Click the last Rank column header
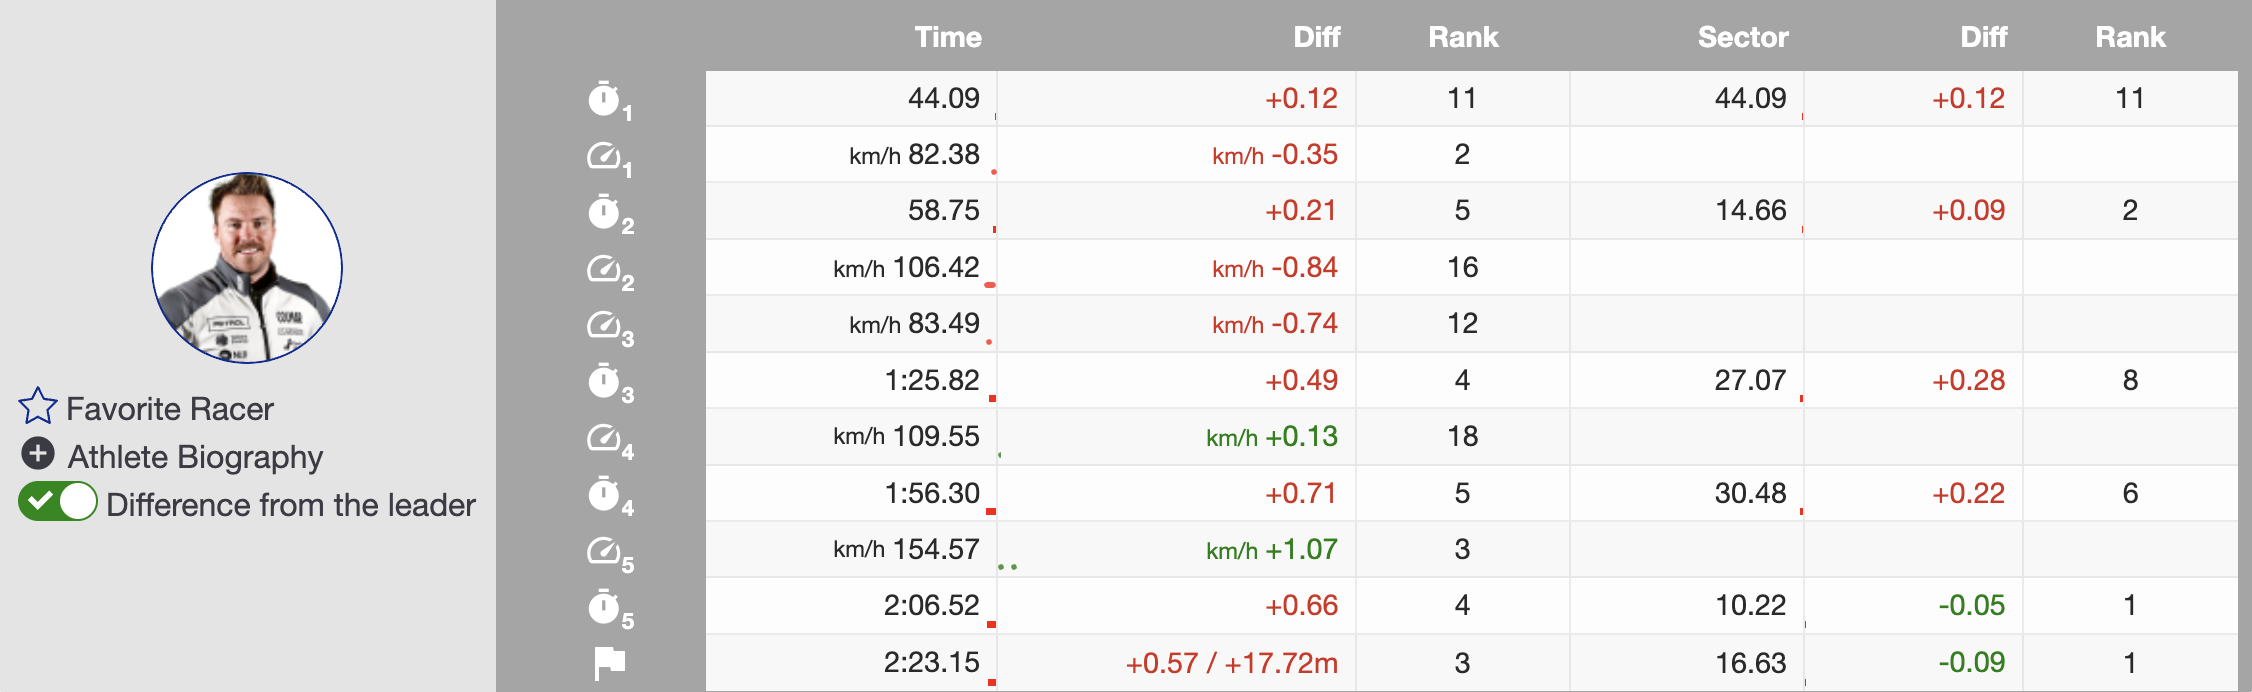2252x692 pixels. (x=2130, y=37)
